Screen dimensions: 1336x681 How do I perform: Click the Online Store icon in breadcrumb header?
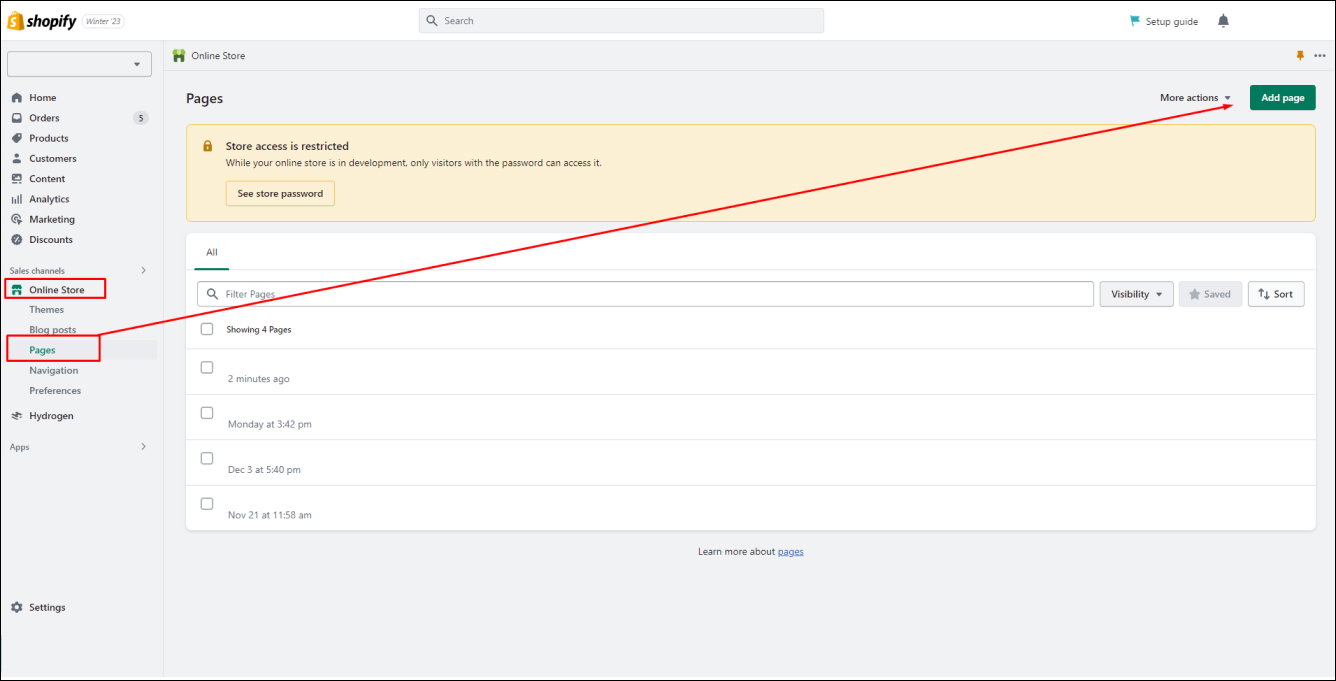[179, 56]
